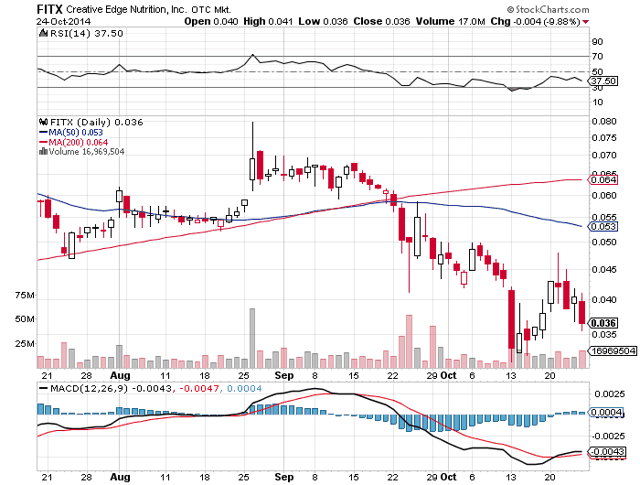Image resolution: width=640 pixels, height=485 pixels.
Task: Click the 0.045 price axis label
Action: click(x=604, y=269)
